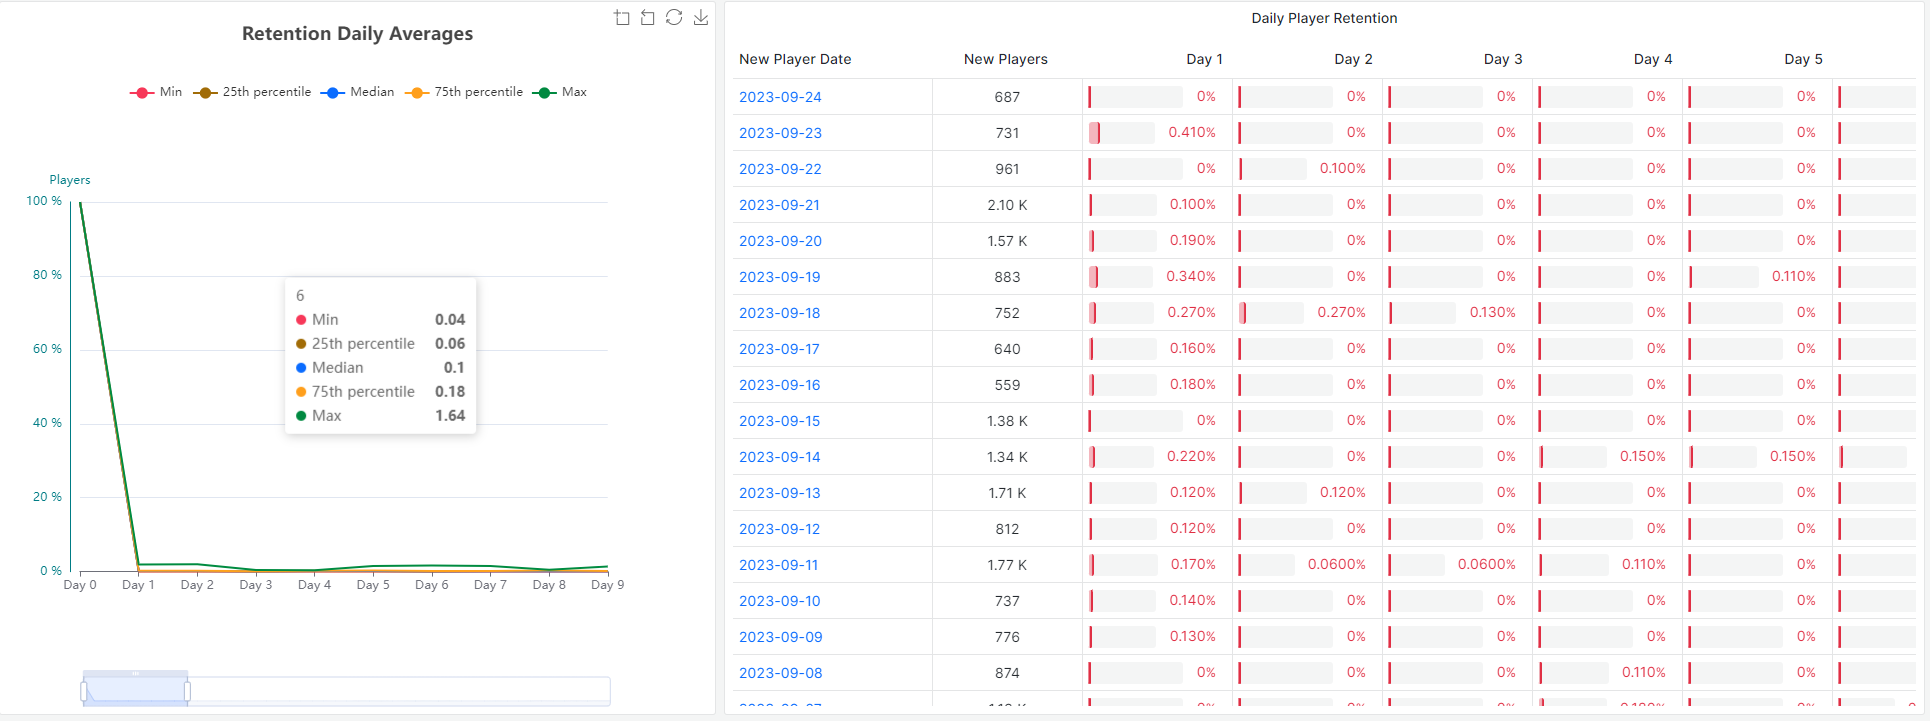Click the Day 9 label on the chart x-axis
This screenshot has height=721, width=1930.
click(x=607, y=585)
